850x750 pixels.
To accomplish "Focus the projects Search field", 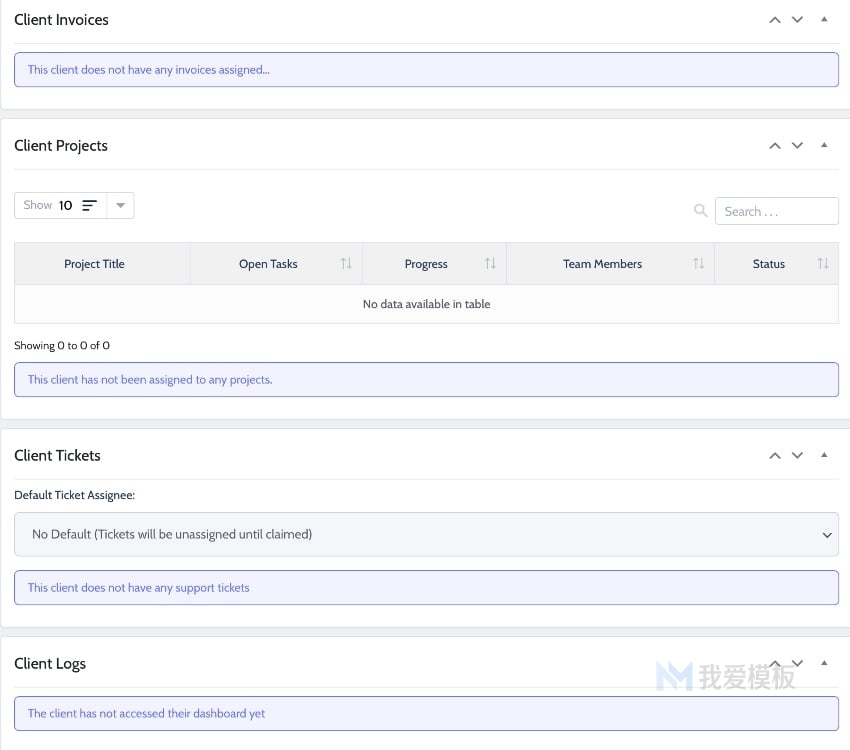I will tap(776, 211).
